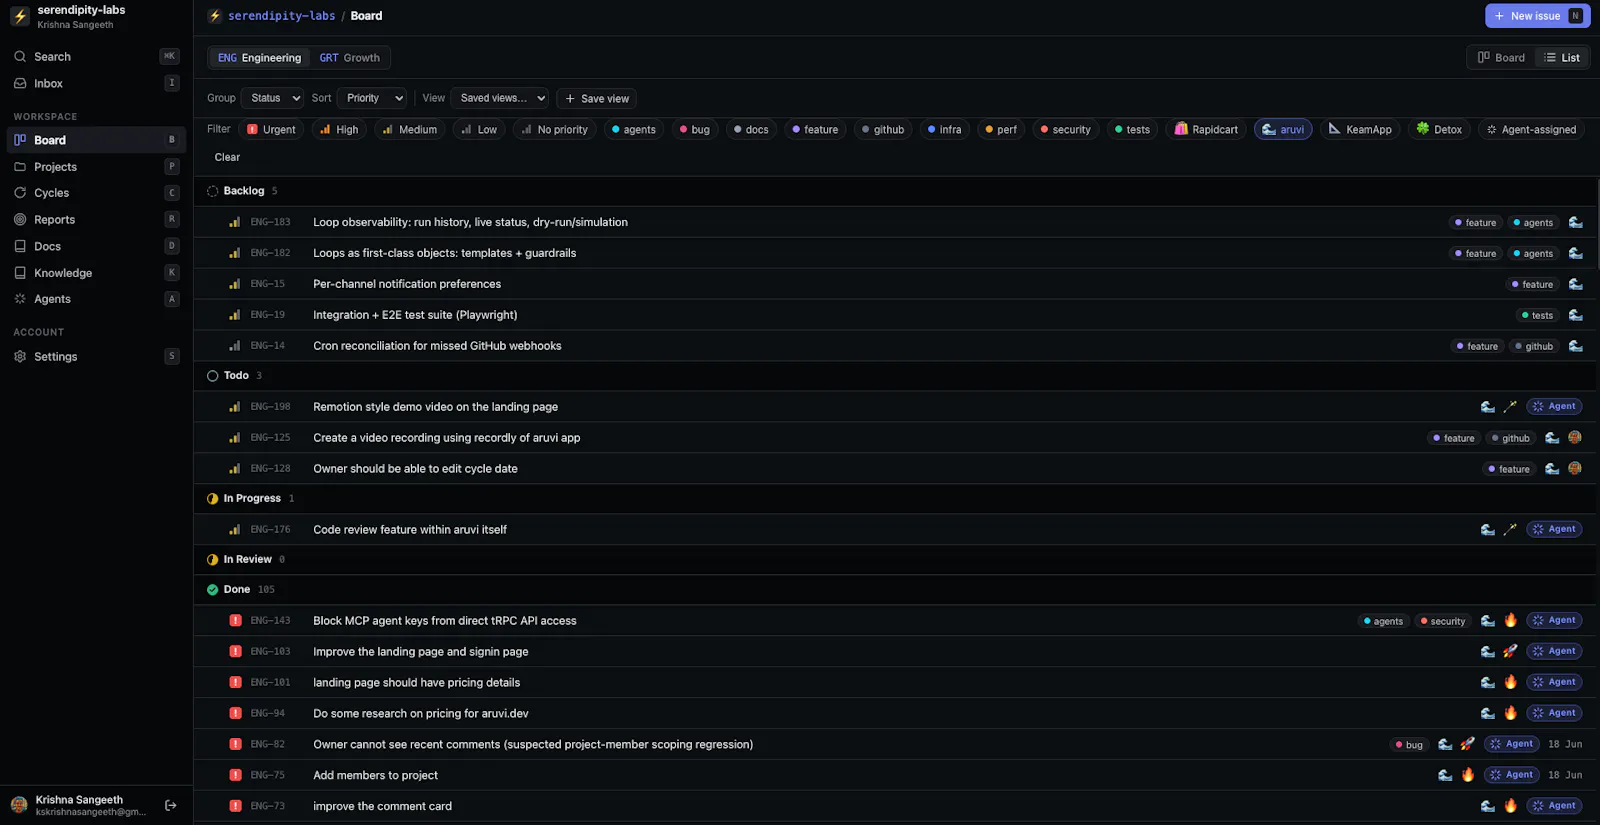Click the assignee avatar on ENG-128 row
1600x825 pixels.
point(1575,468)
